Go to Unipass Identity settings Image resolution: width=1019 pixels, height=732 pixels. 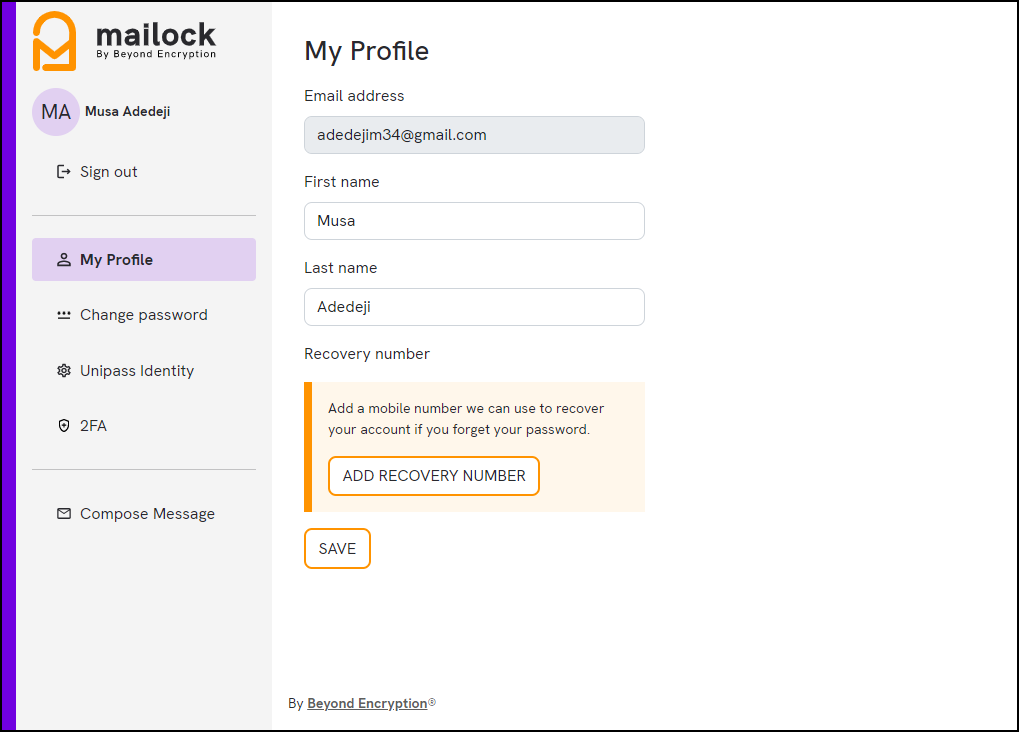click(136, 370)
